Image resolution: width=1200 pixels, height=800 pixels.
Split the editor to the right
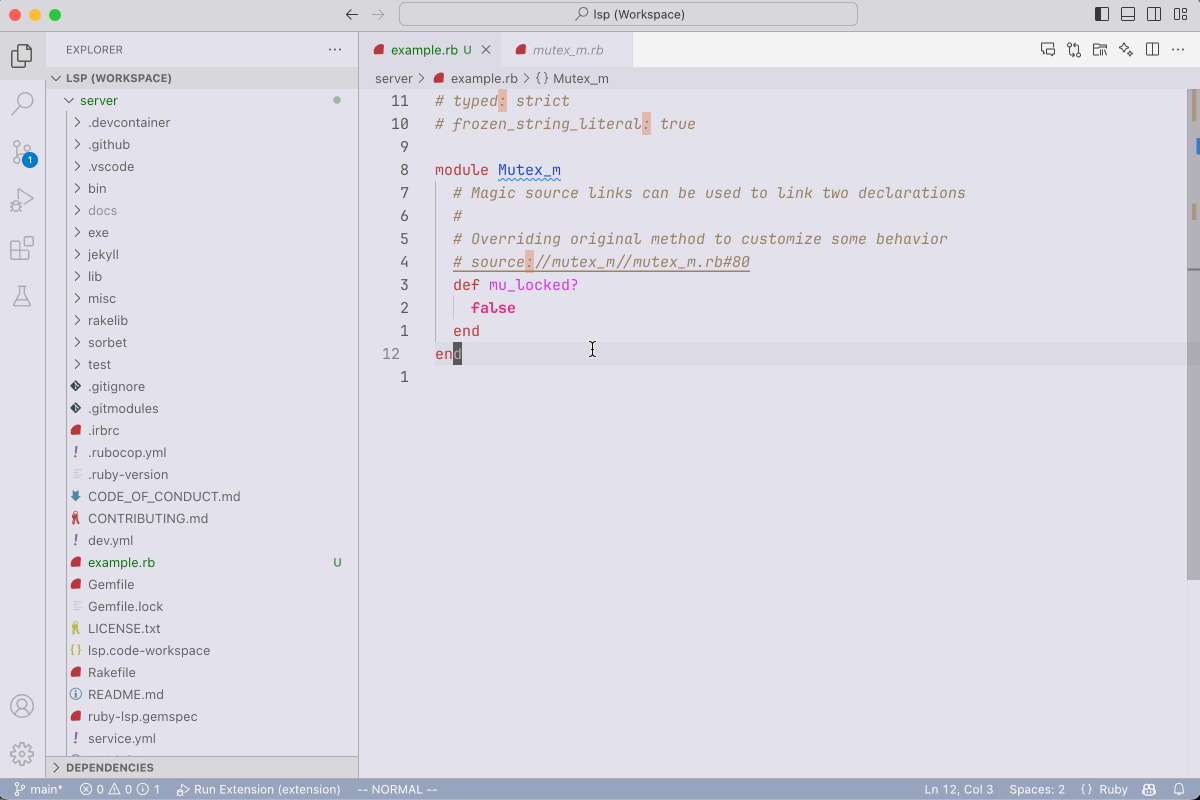coord(1152,49)
